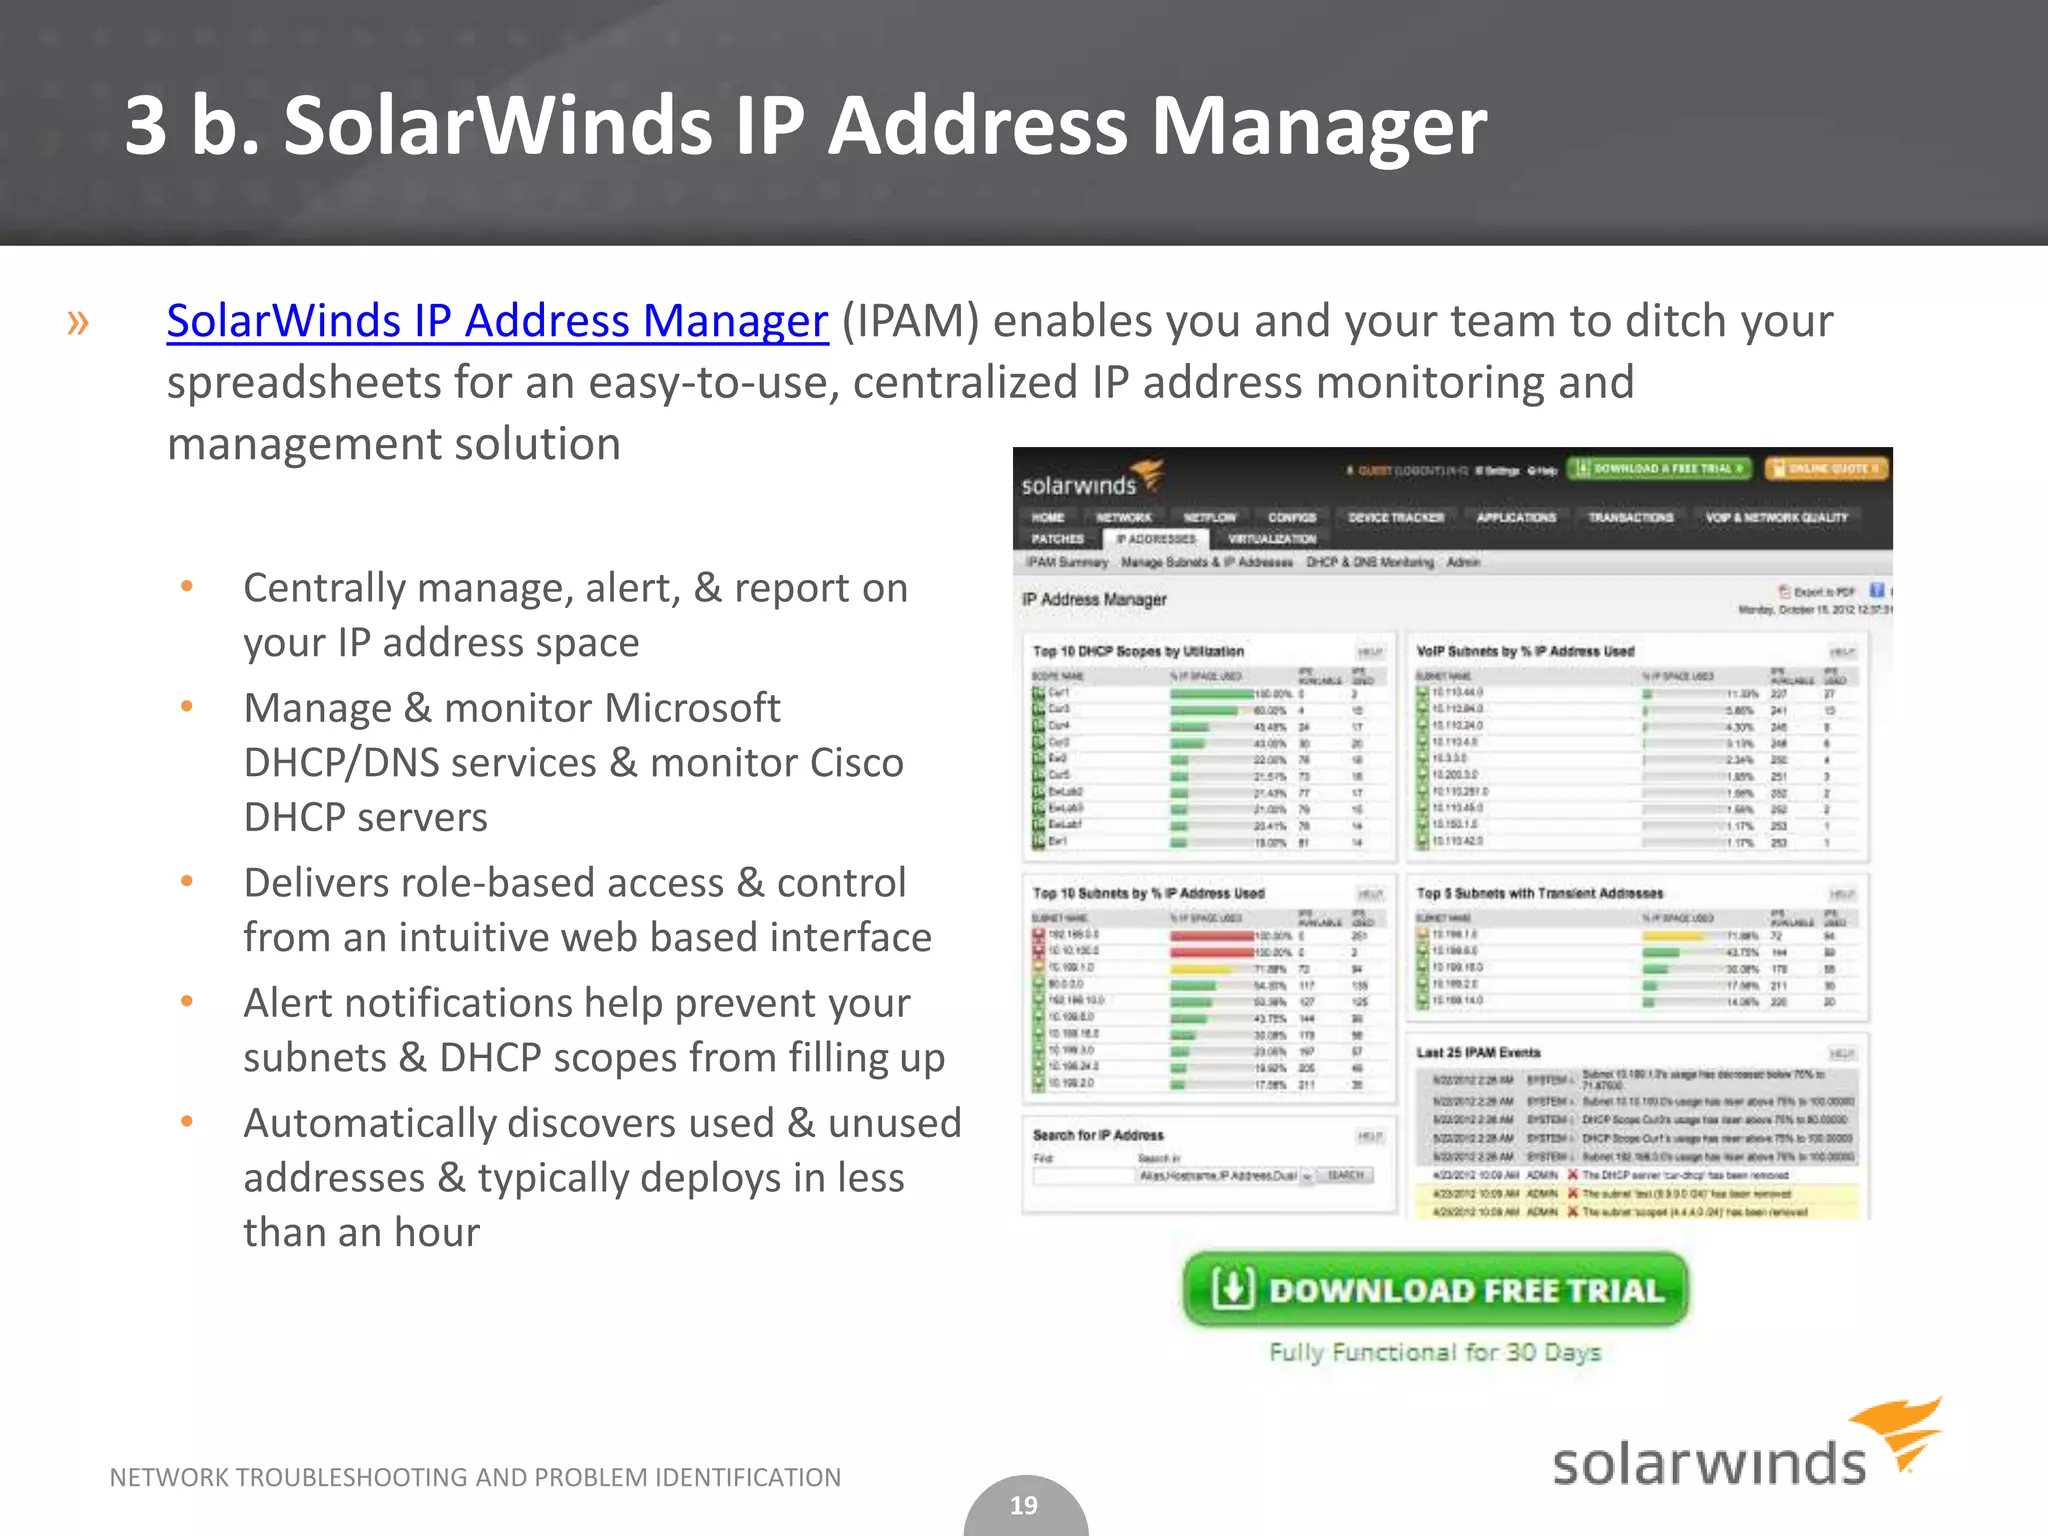Click the orange Online Quote button
Screen dimensions: 2048x1536
tap(1826, 468)
